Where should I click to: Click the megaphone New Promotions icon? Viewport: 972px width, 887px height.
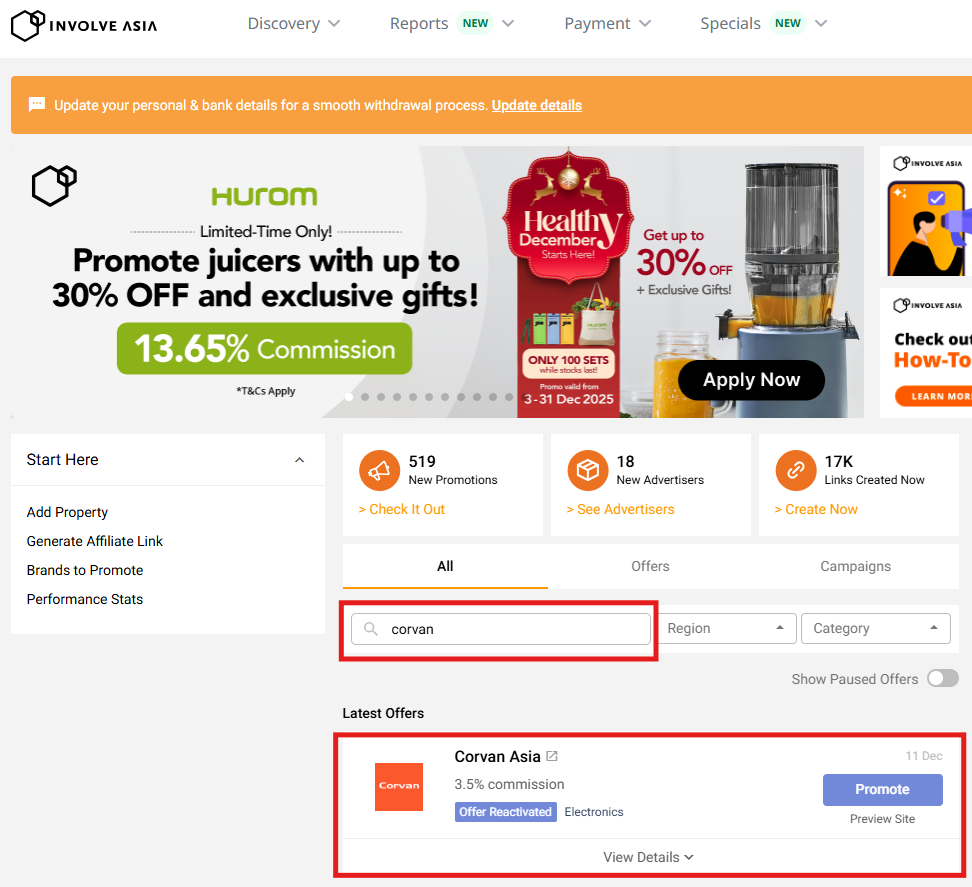tap(380, 470)
